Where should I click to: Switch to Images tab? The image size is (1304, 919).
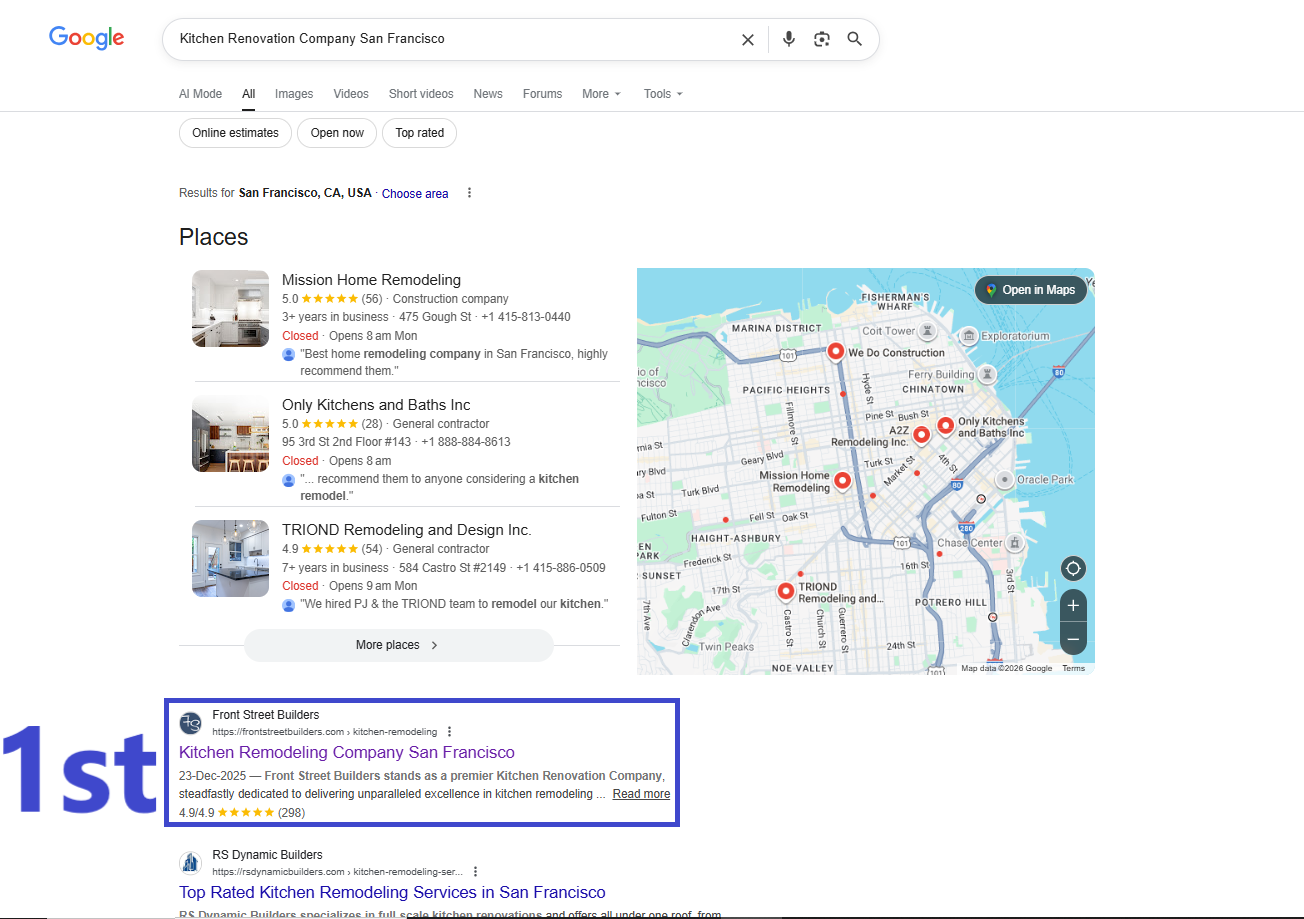(294, 94)
